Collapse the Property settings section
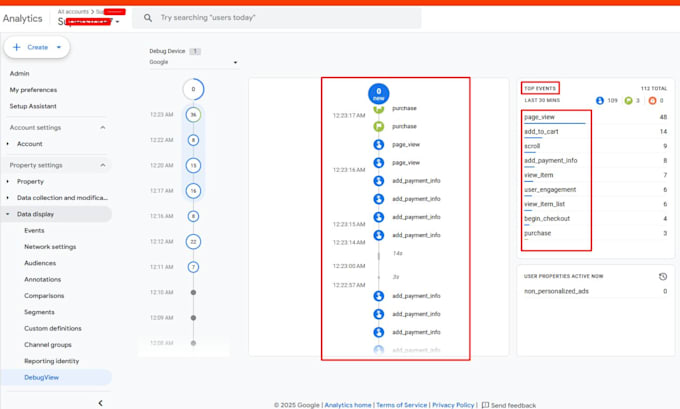Viewport: 680px width, 409px height. [x=103, y=165]
